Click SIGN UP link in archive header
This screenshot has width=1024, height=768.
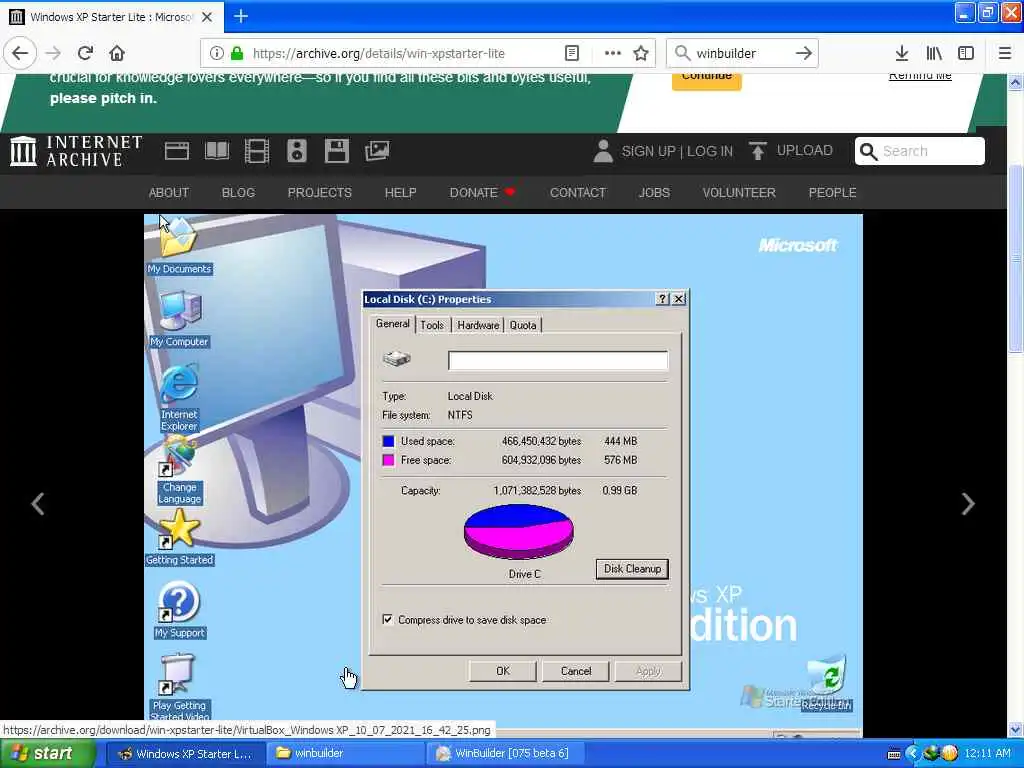point(648,152)
